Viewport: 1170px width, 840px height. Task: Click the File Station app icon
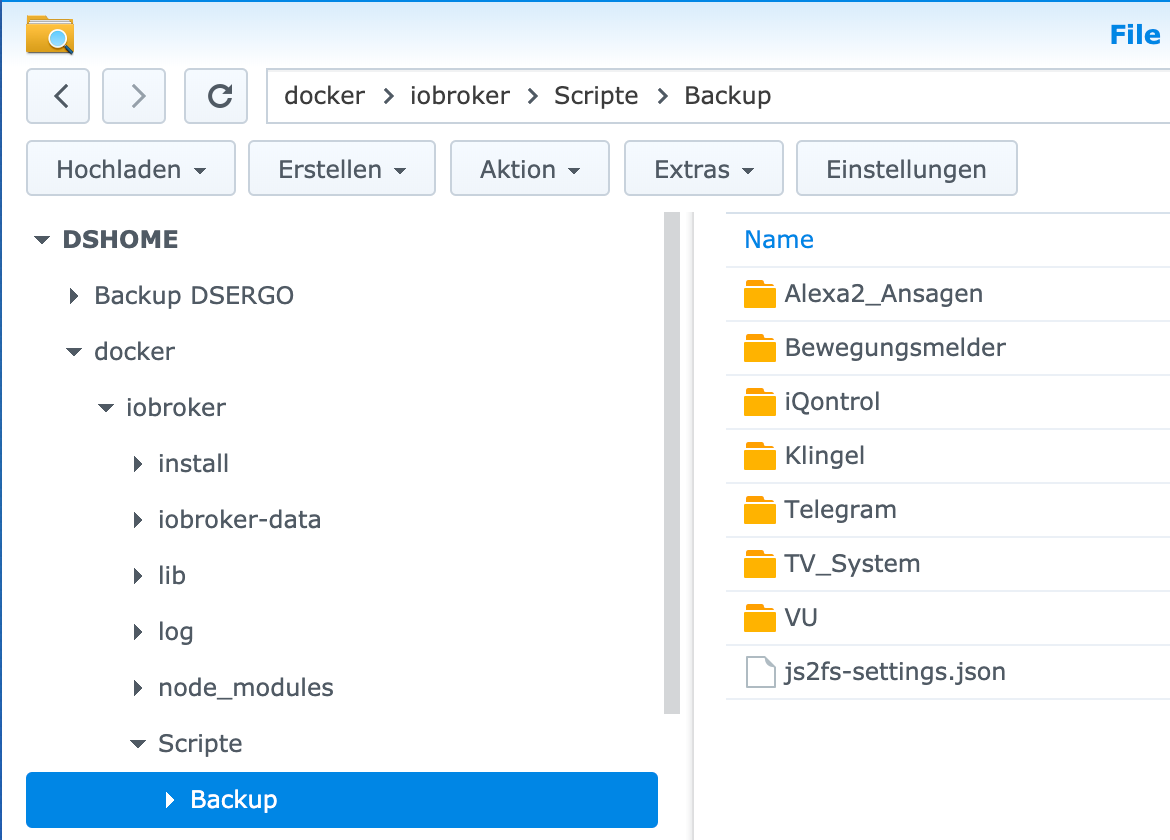tap(50, 35)
